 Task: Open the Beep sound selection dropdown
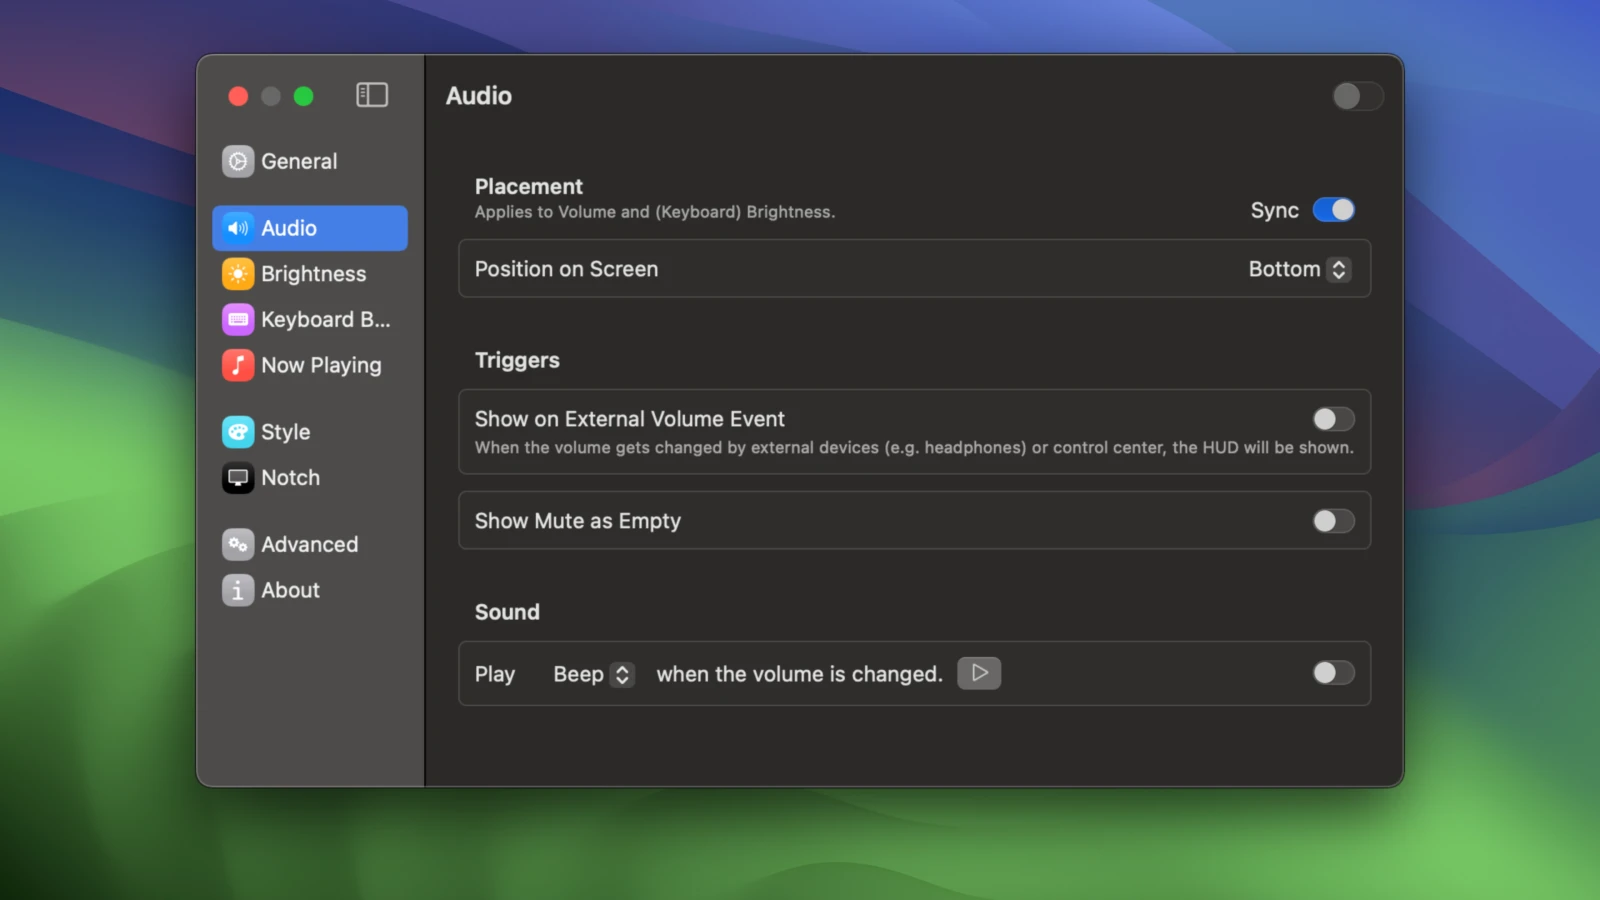(x=594, y=674)
